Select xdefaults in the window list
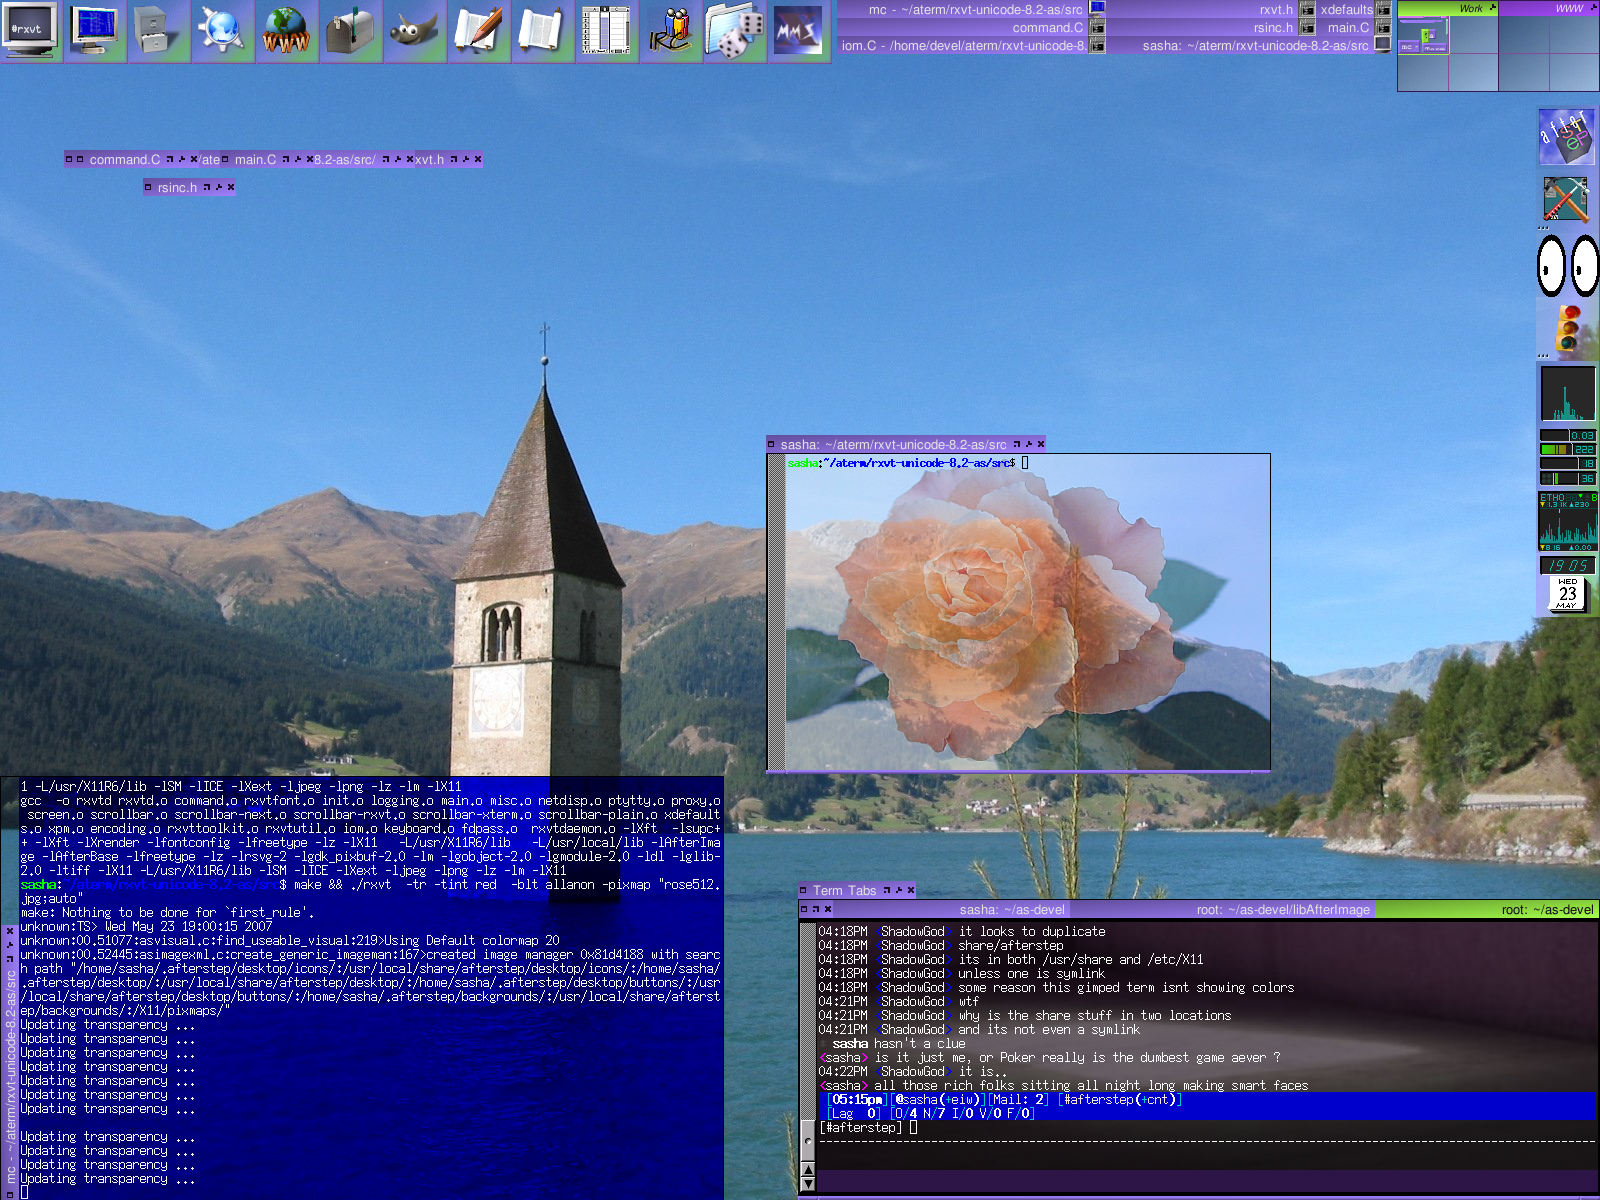 1353,9
